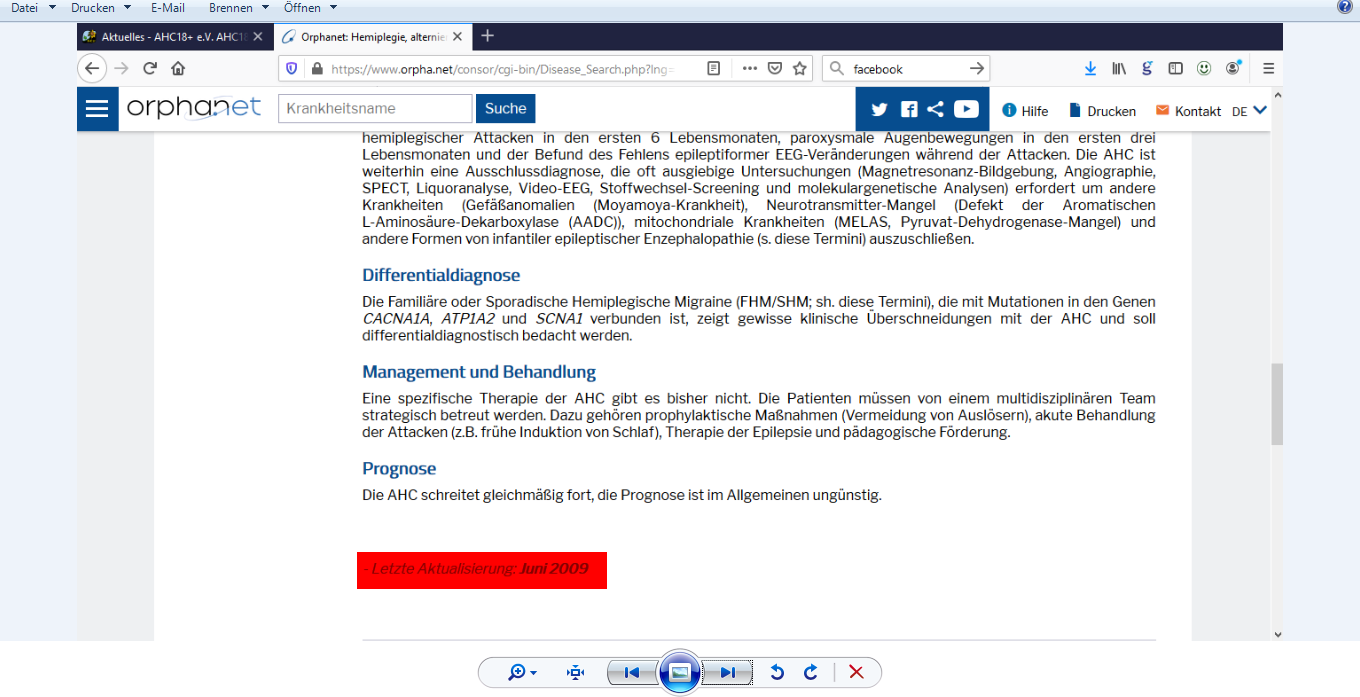The width and height of the screenshot is (1360, 697).
Task: Click the Management und Behandlung heading
Action: pyautogui.click(x=479, y=372)
